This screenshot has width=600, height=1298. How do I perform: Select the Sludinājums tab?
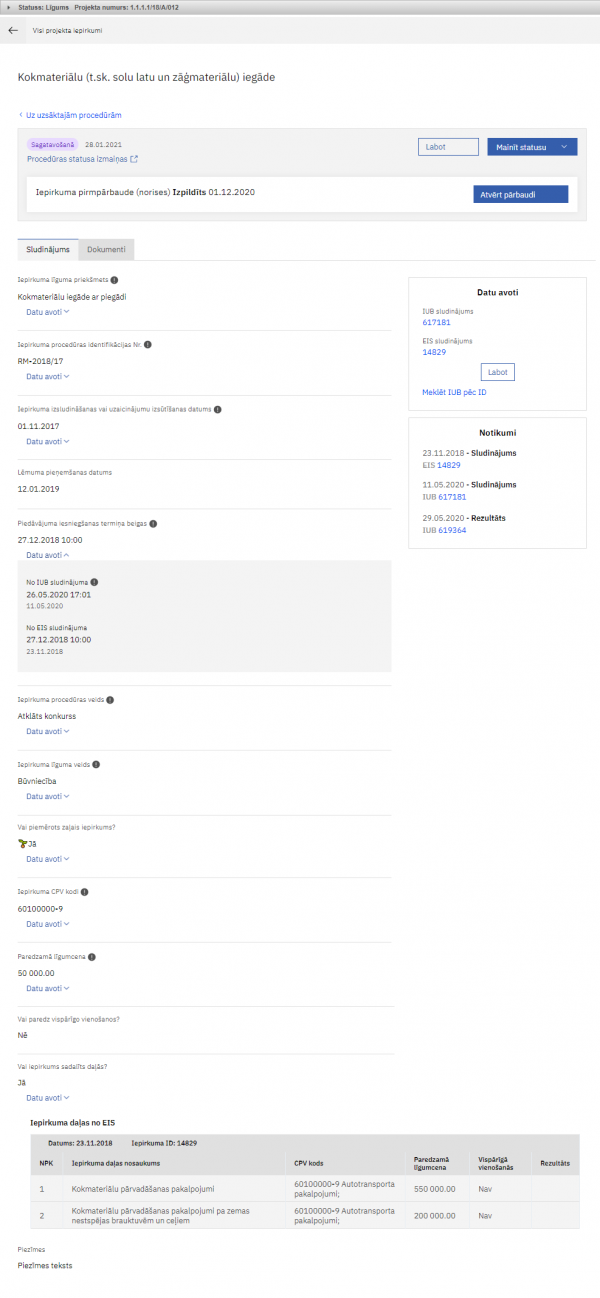tap(48, 250)
